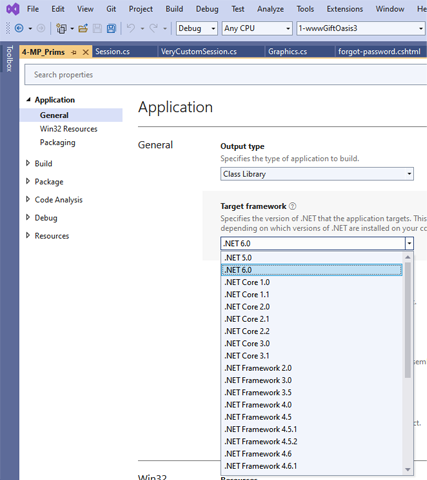This screenshot has height=480, width=427.
Task: Click the navigate forward arrow icon
Action: [41, 28]
